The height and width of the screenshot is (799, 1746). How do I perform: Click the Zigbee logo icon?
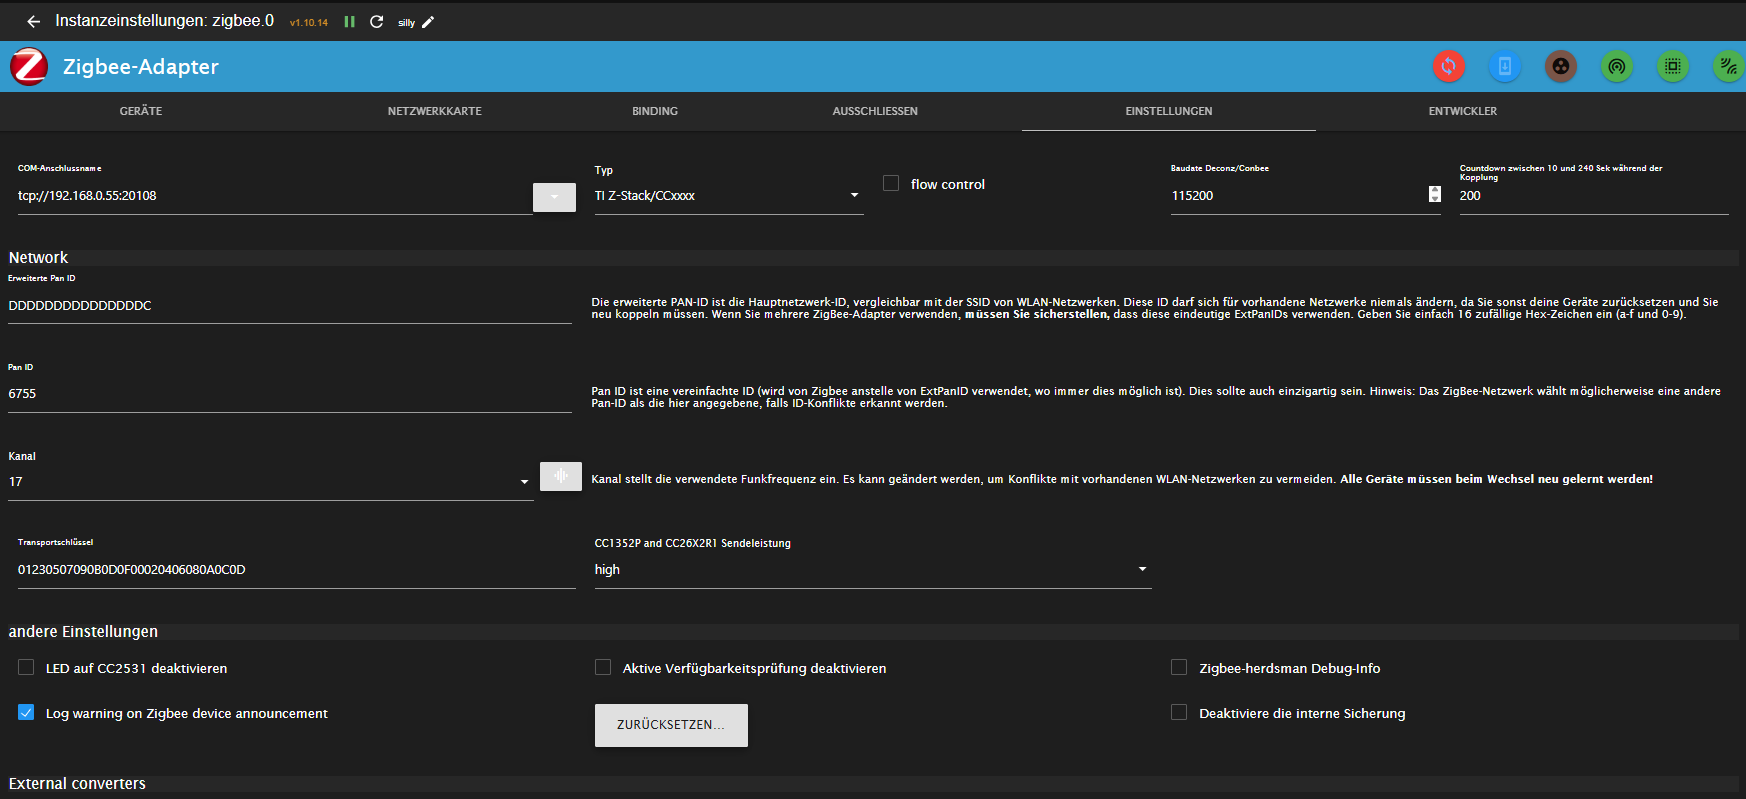(x=29, y=67)
